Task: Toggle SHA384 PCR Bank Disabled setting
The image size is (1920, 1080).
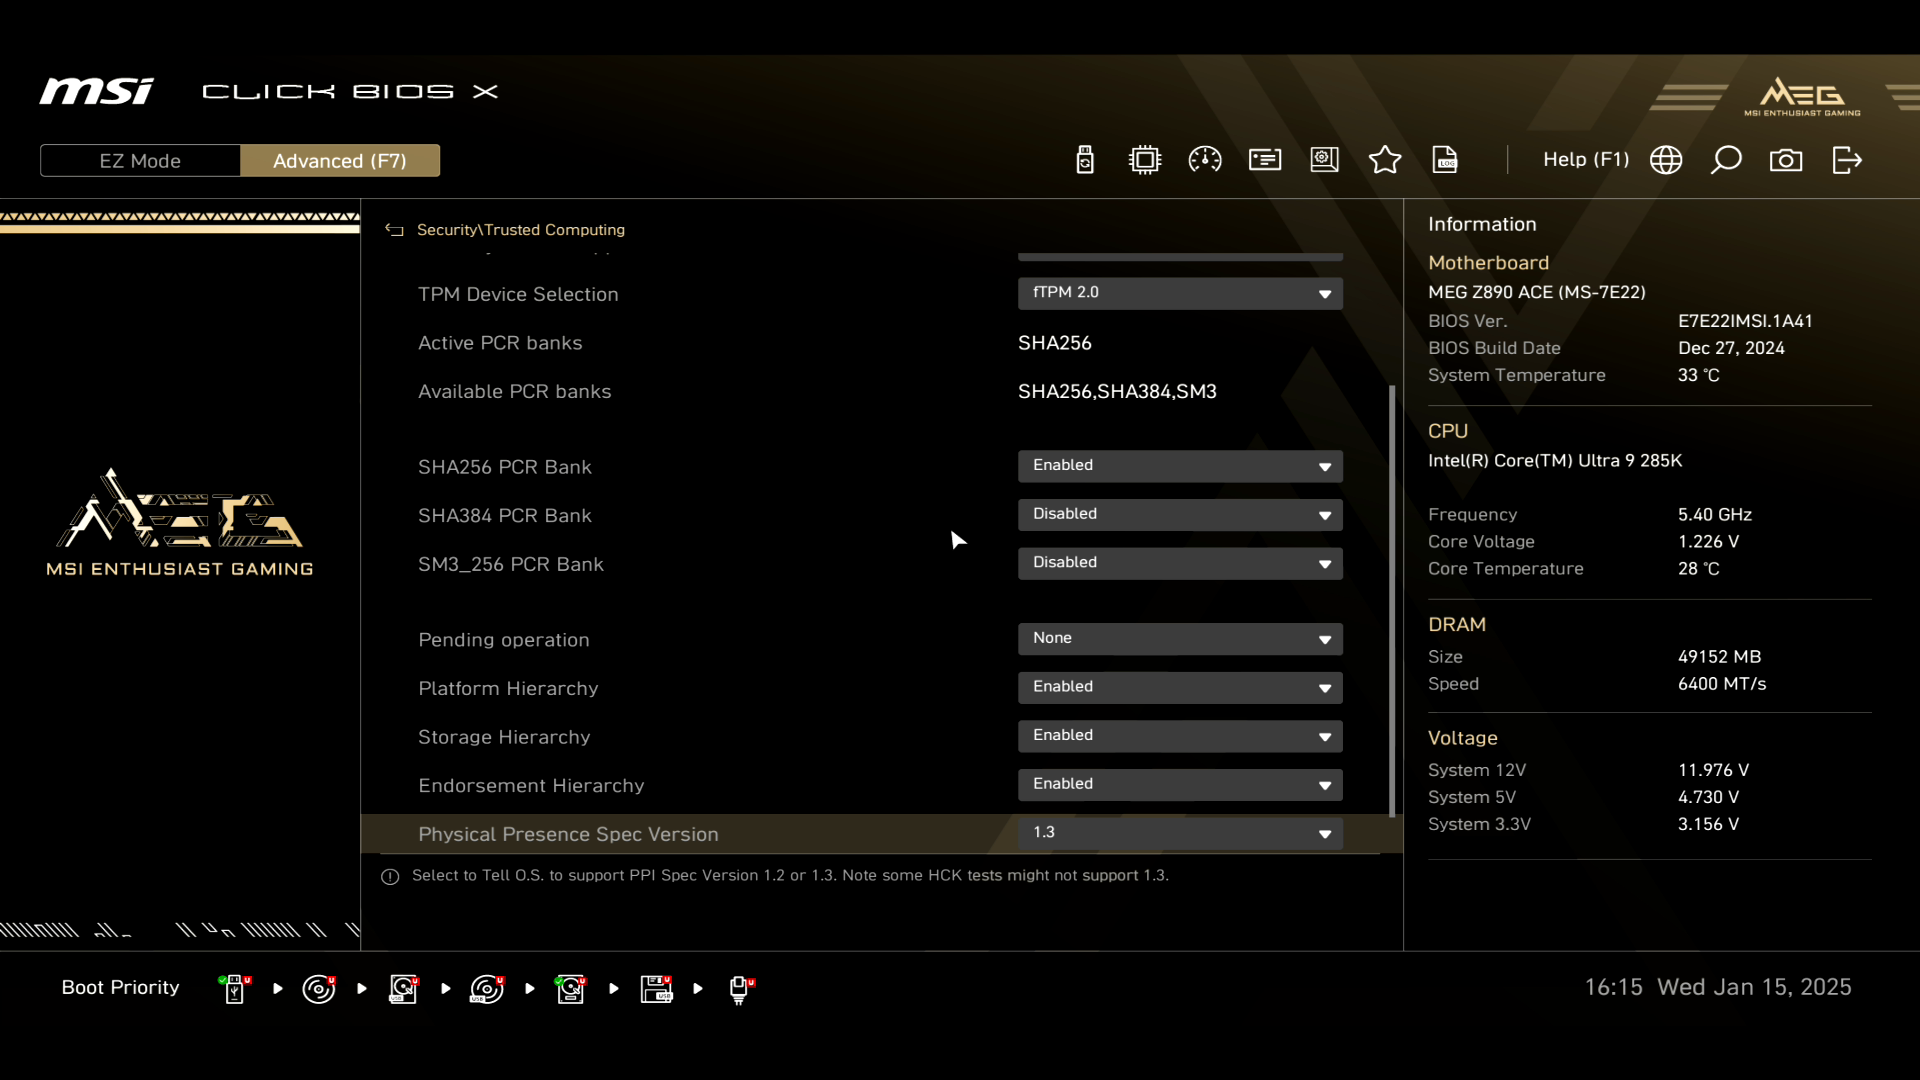Action: point(1180,514)
